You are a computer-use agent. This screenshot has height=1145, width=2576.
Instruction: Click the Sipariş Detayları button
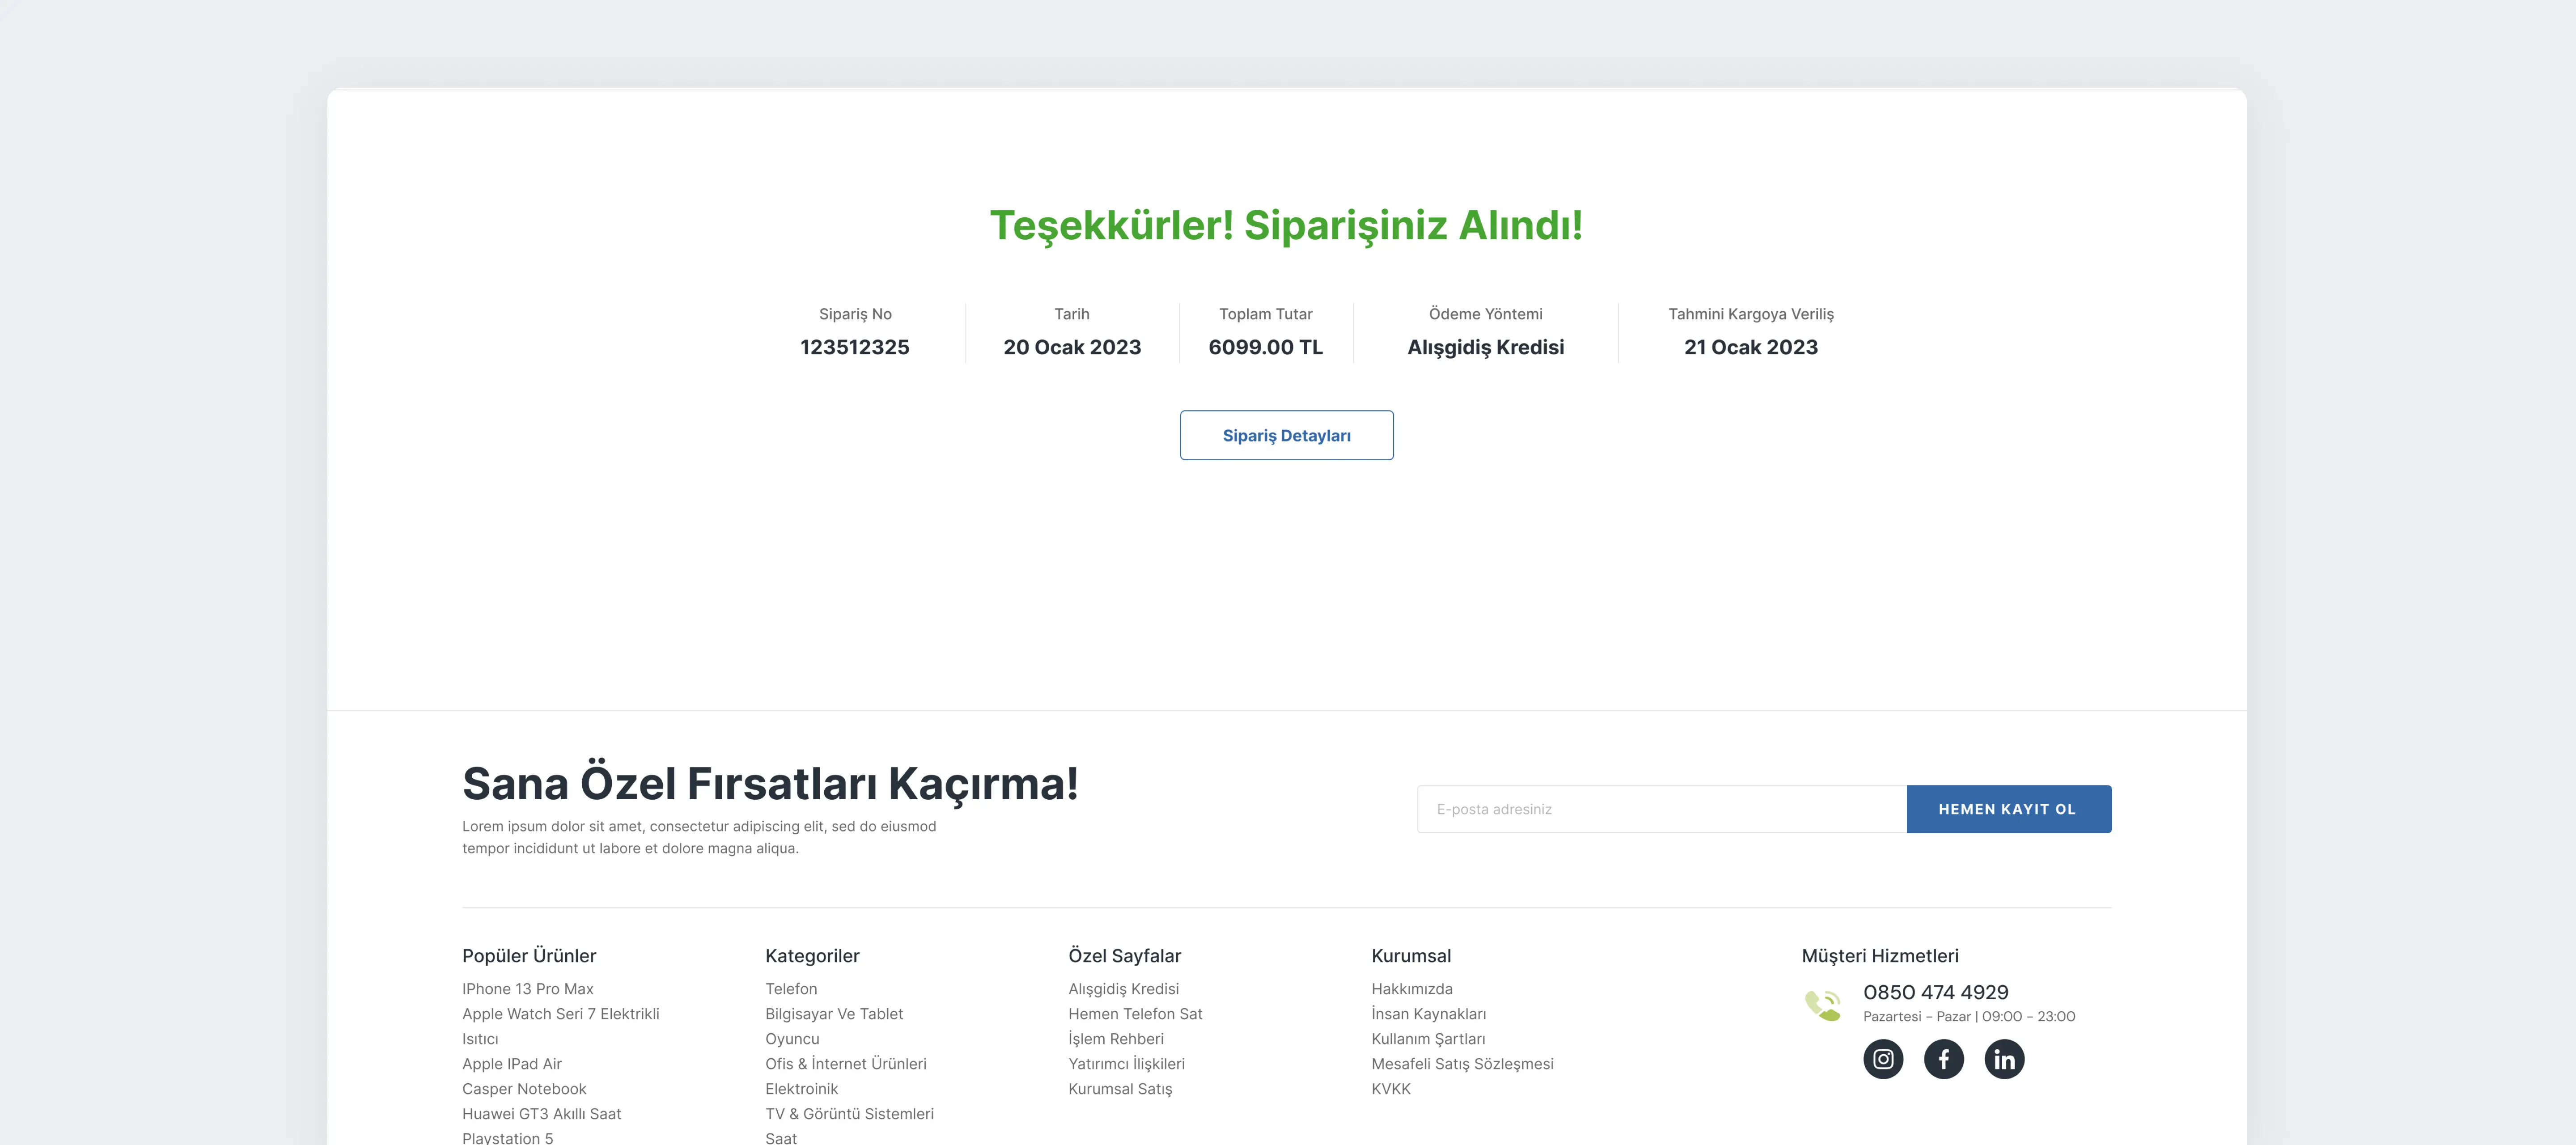point(1286,435)
